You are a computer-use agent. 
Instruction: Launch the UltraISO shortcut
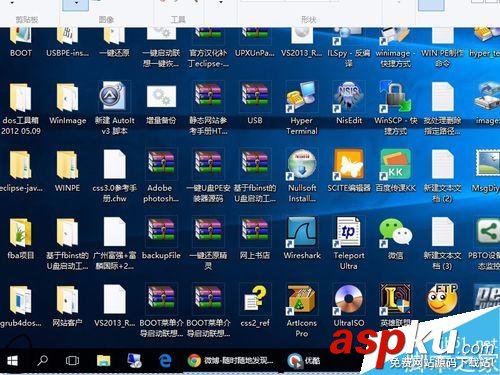(349, 299)
